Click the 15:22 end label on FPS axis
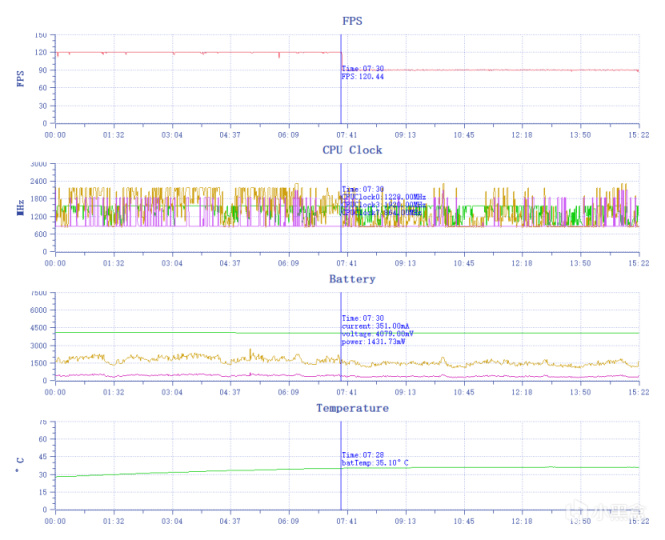 pyautogui.click(x=638, y=134)
